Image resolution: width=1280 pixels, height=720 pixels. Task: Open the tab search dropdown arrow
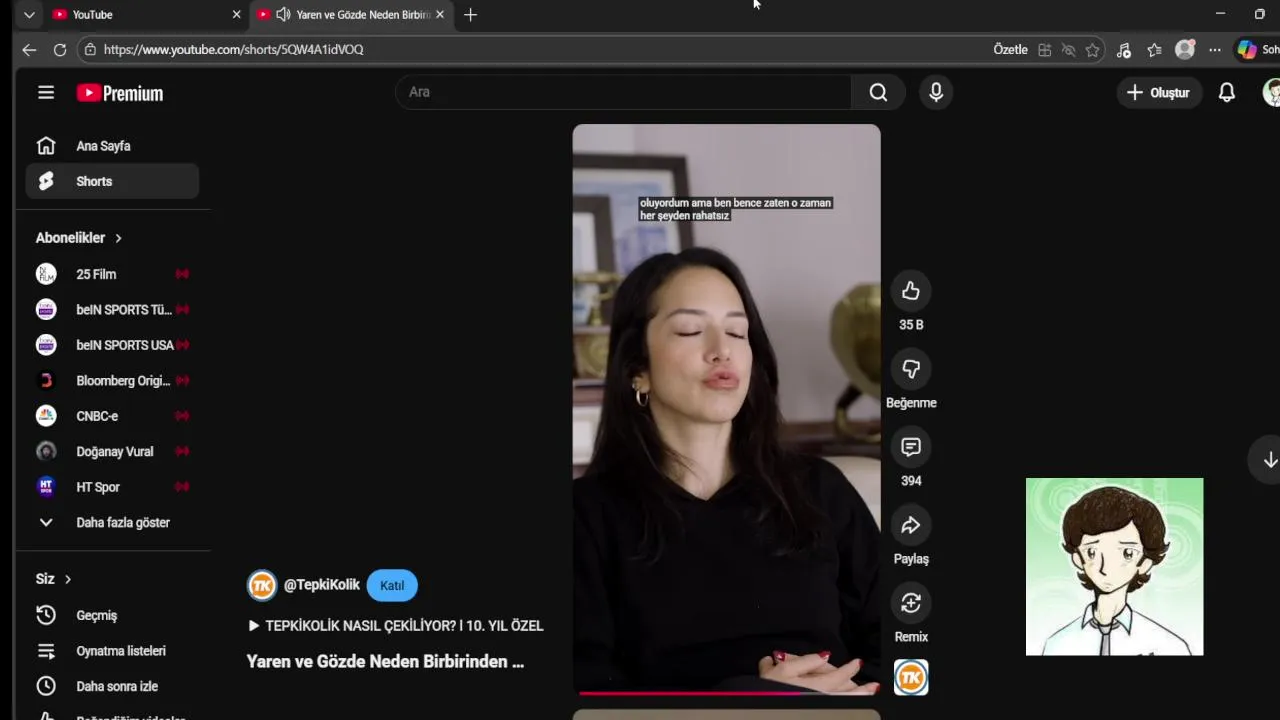coord(29,15)
